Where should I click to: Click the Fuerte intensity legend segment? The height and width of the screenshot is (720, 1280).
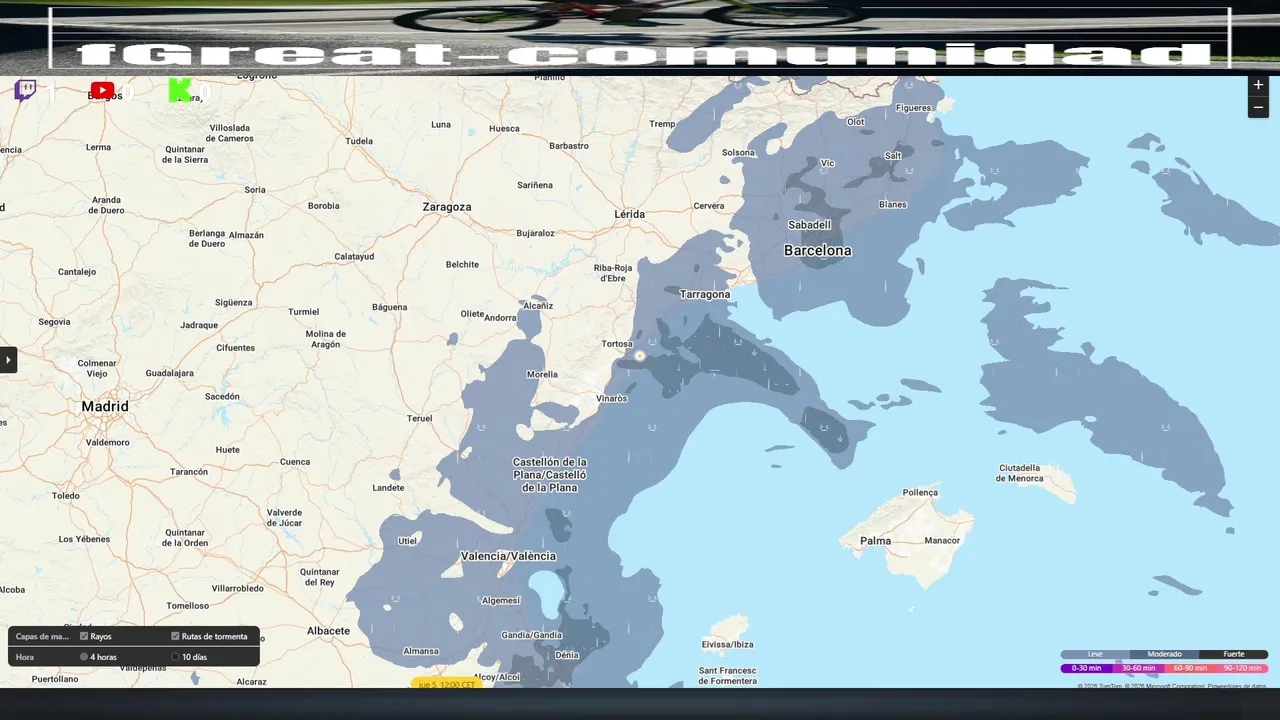[x=1234, y=654]
